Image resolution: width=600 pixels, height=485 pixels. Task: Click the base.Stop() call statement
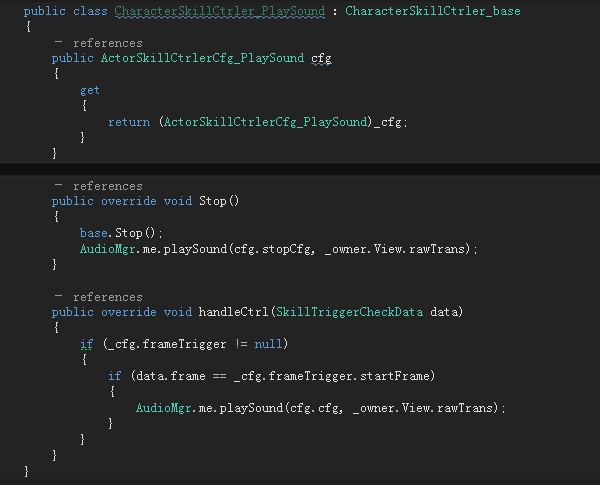[121, 233]
